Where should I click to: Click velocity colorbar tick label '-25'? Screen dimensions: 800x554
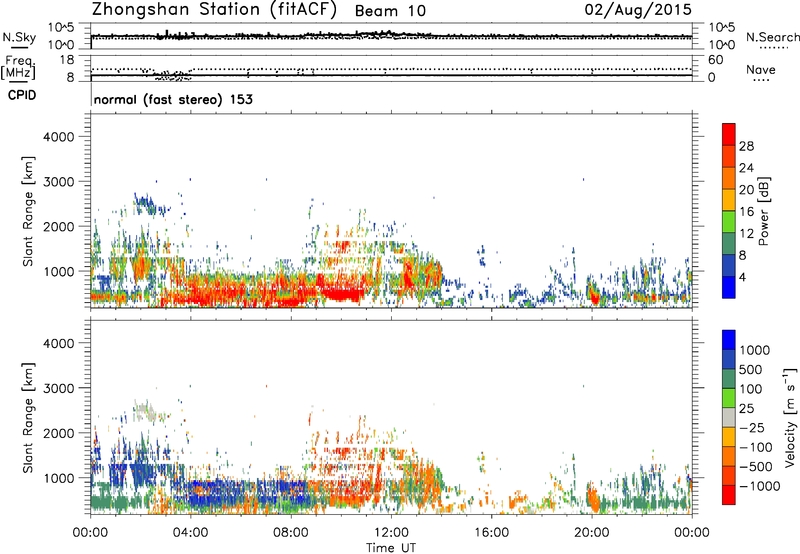(x=753, y=427)
